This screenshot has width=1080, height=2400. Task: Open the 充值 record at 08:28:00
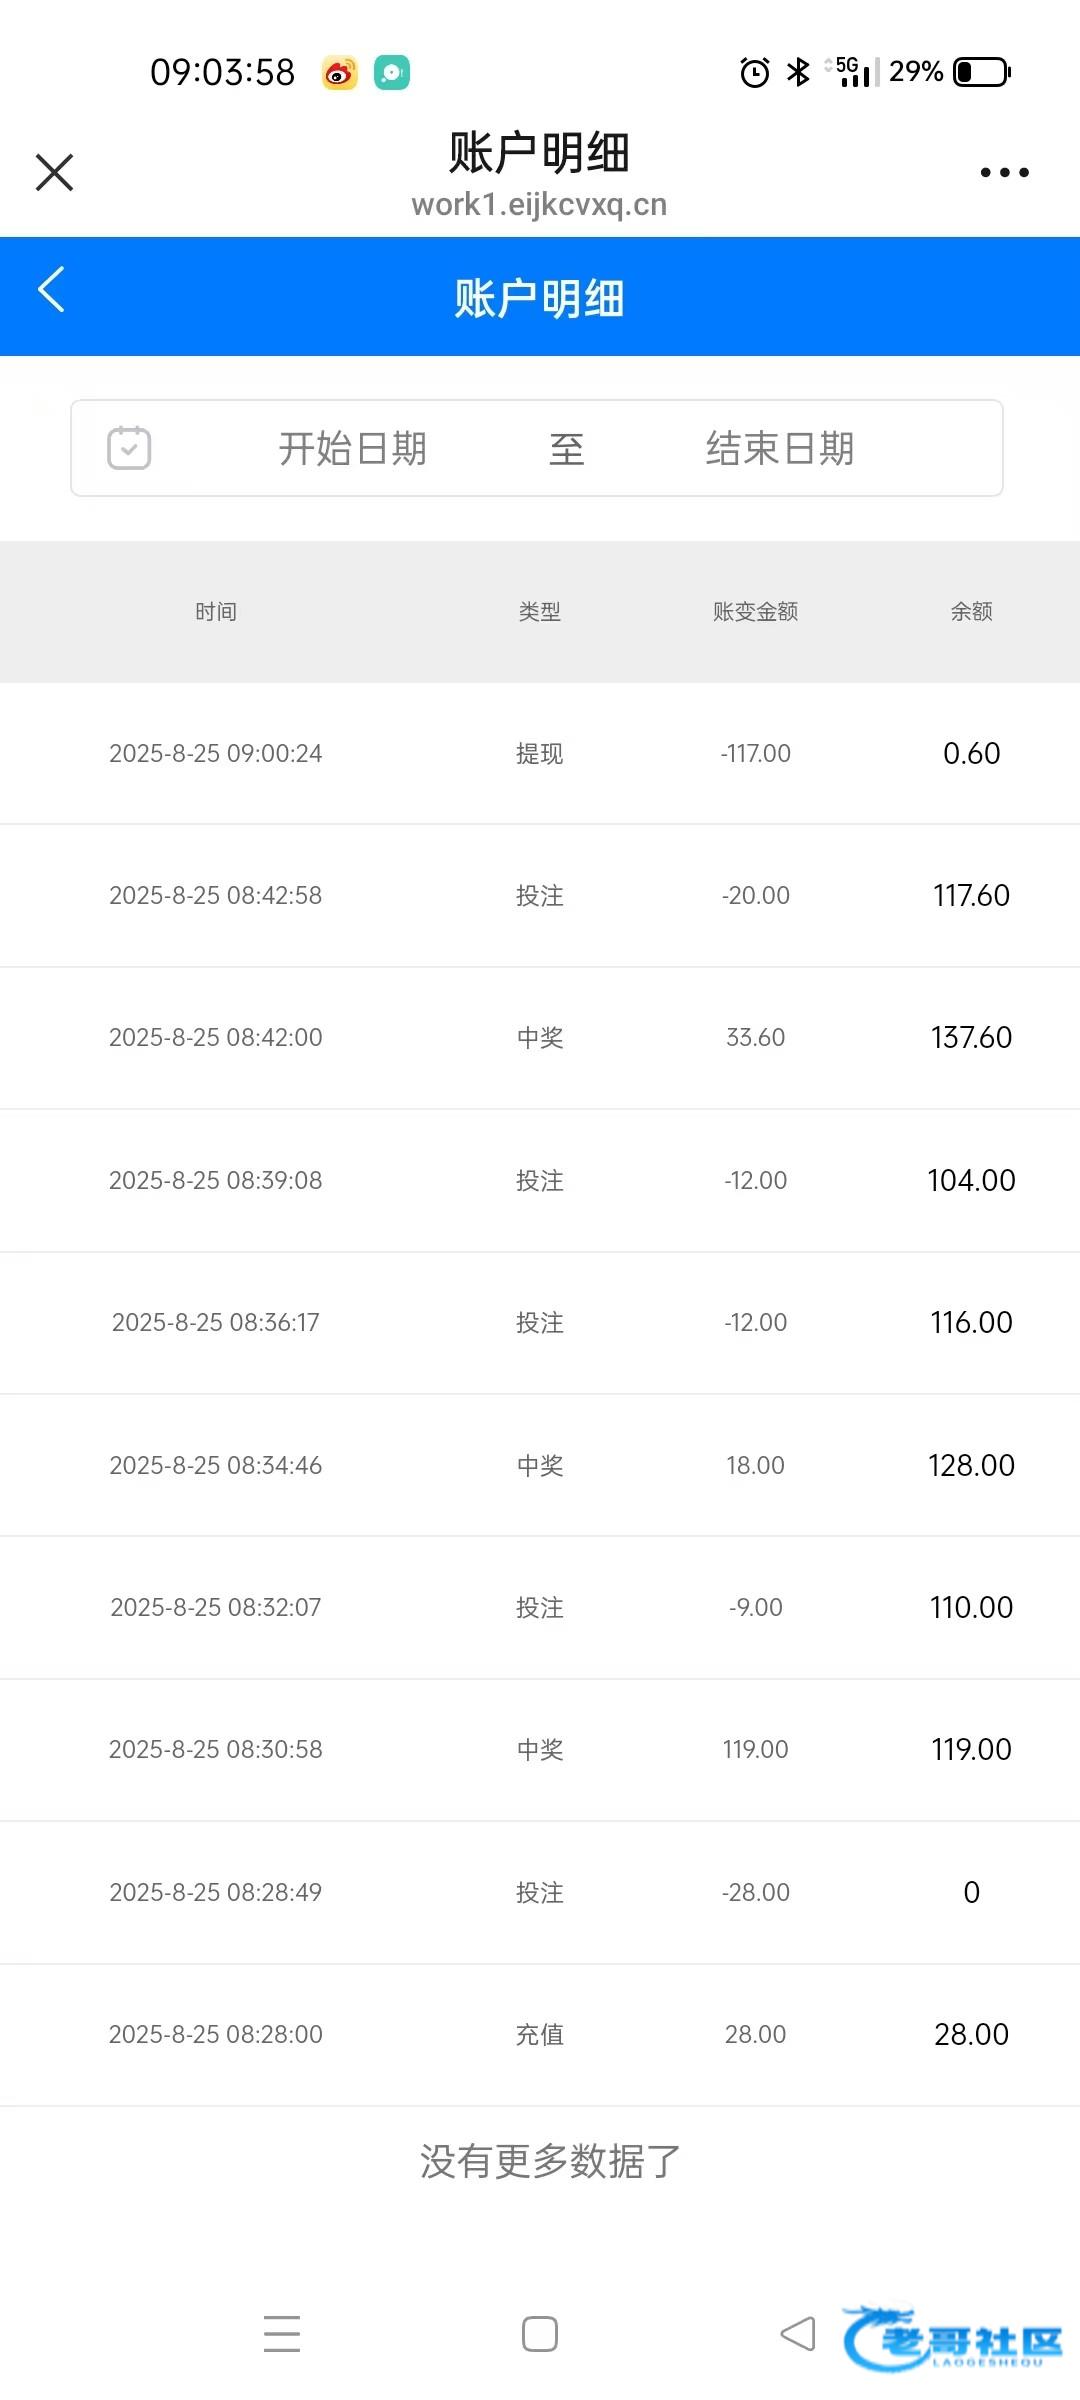540,2034
